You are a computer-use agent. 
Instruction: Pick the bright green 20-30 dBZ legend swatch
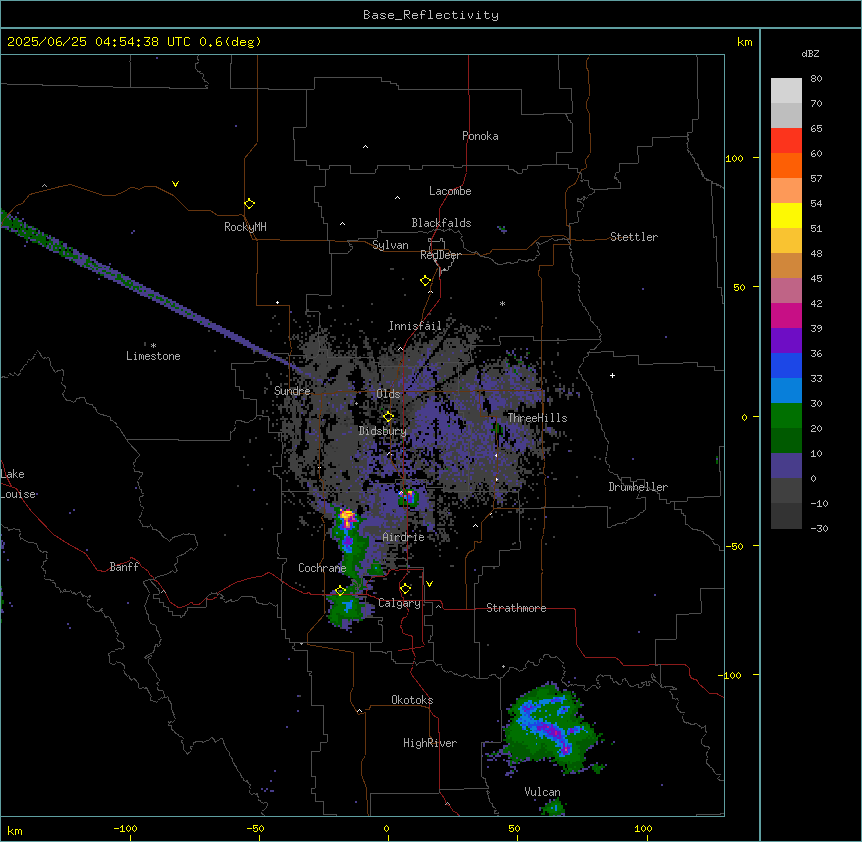coord(786,416)
